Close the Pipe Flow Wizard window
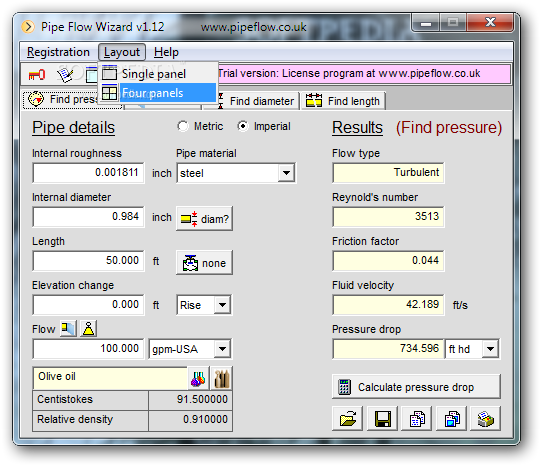The image size is (541, 466). [x=490, y=23]
